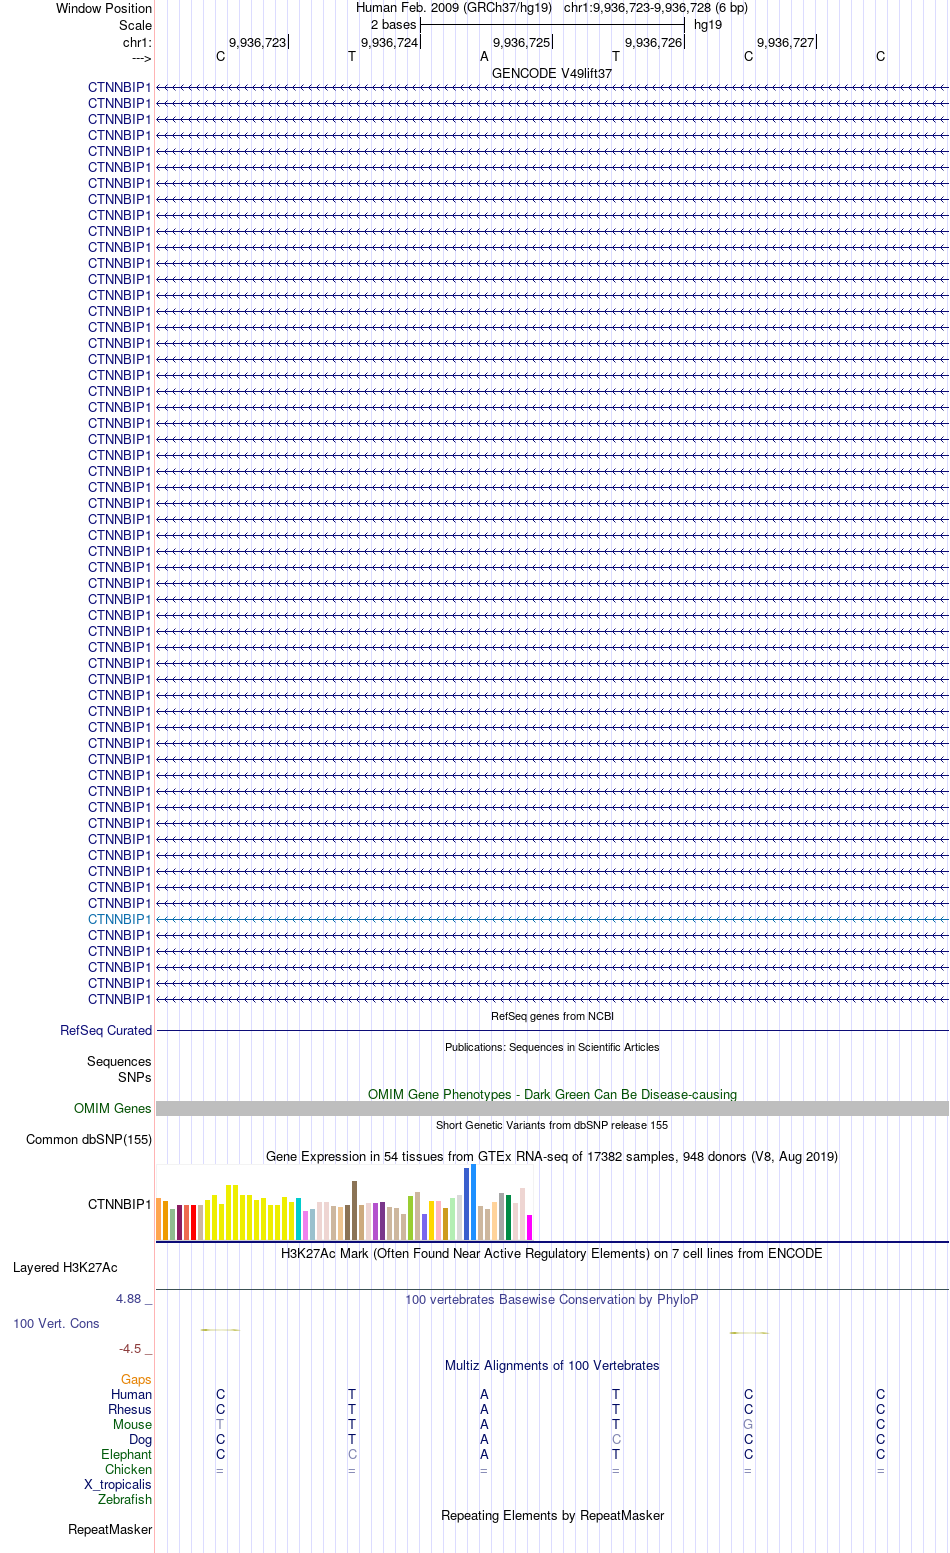
Task: Click the Layered H3K27Ac track label
Action: tap(65, 1267)
